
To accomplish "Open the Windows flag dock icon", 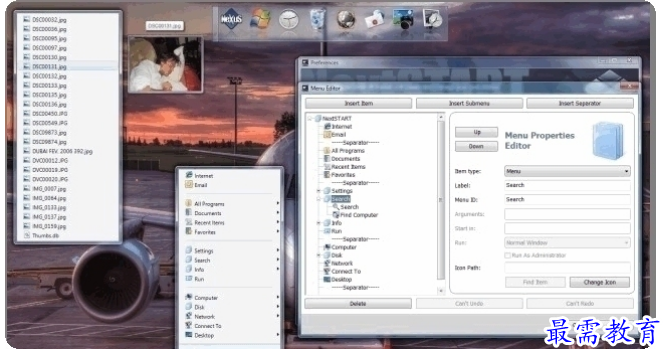I will point(260,19).
